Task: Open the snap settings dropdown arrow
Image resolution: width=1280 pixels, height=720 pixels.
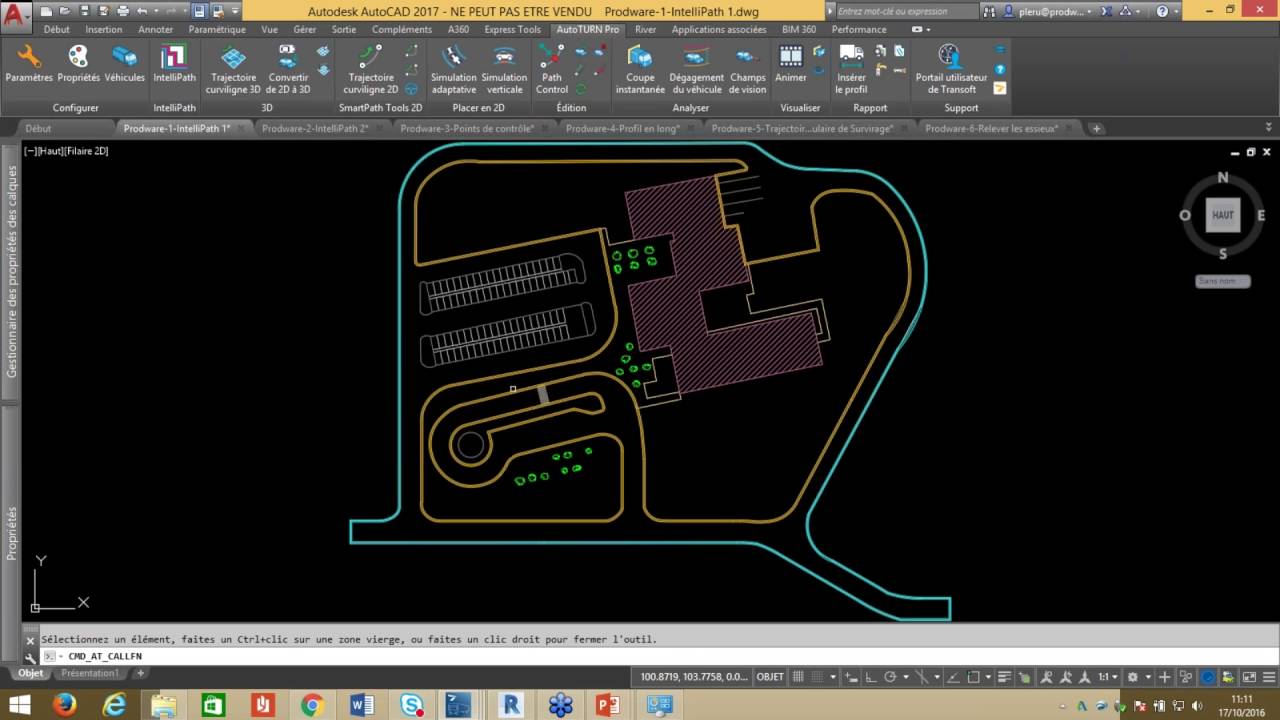Action: [833, 677]
